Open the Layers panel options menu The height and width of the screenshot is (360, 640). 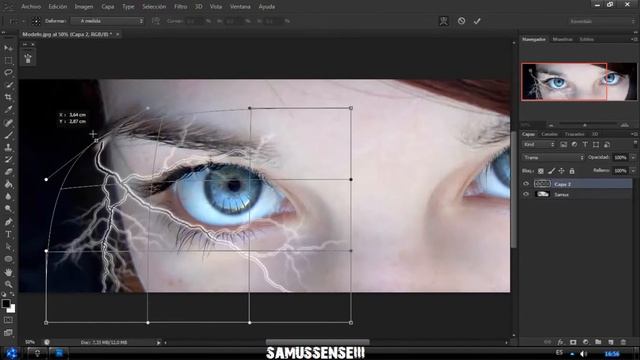tap(634, 134)
